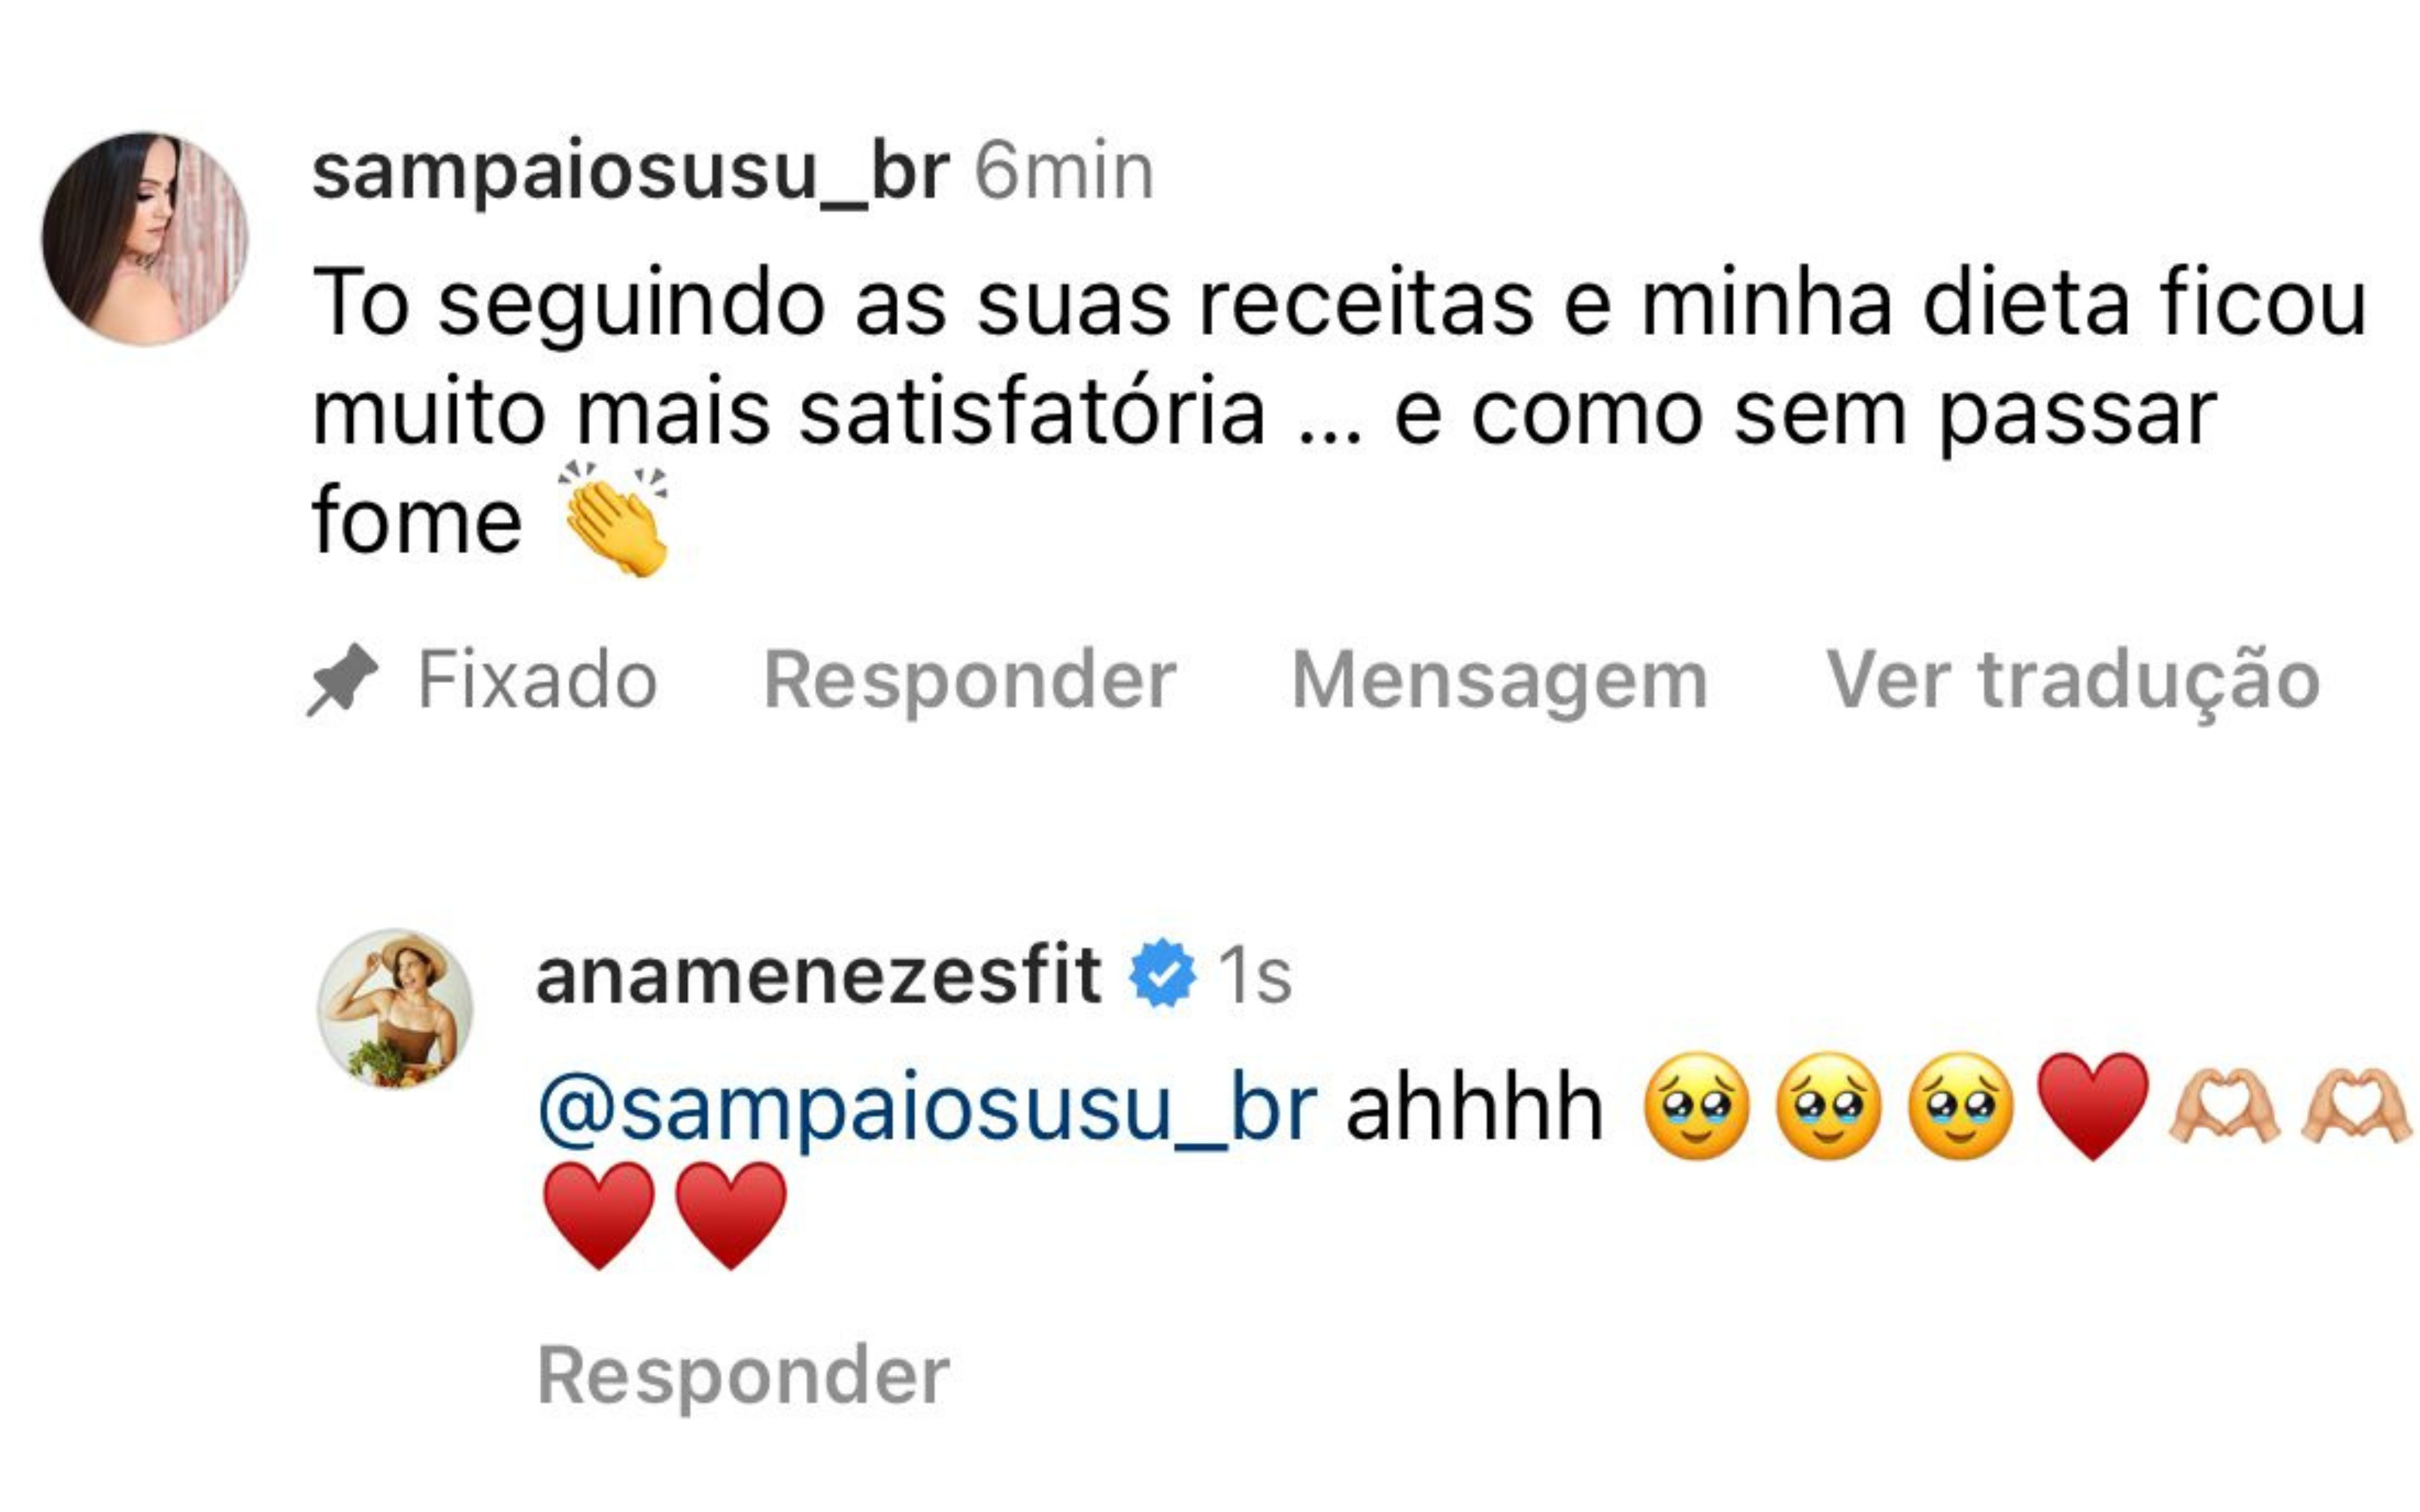2420x1512 pixels.
Task: Open anamenezesfit's profile picture
Action: (x=395, y=1008)
